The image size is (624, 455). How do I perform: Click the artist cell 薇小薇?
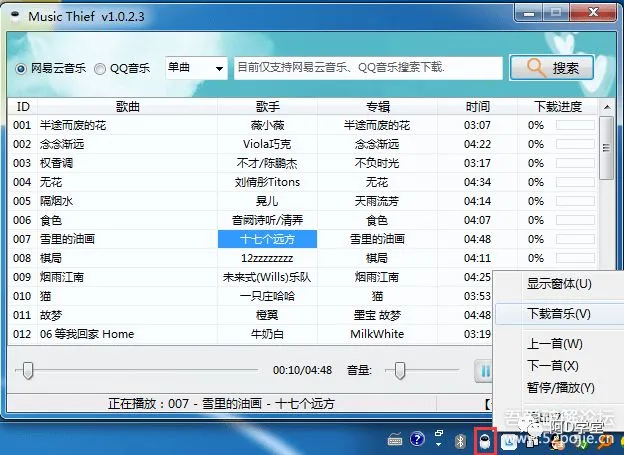click(x=267, y=125)
